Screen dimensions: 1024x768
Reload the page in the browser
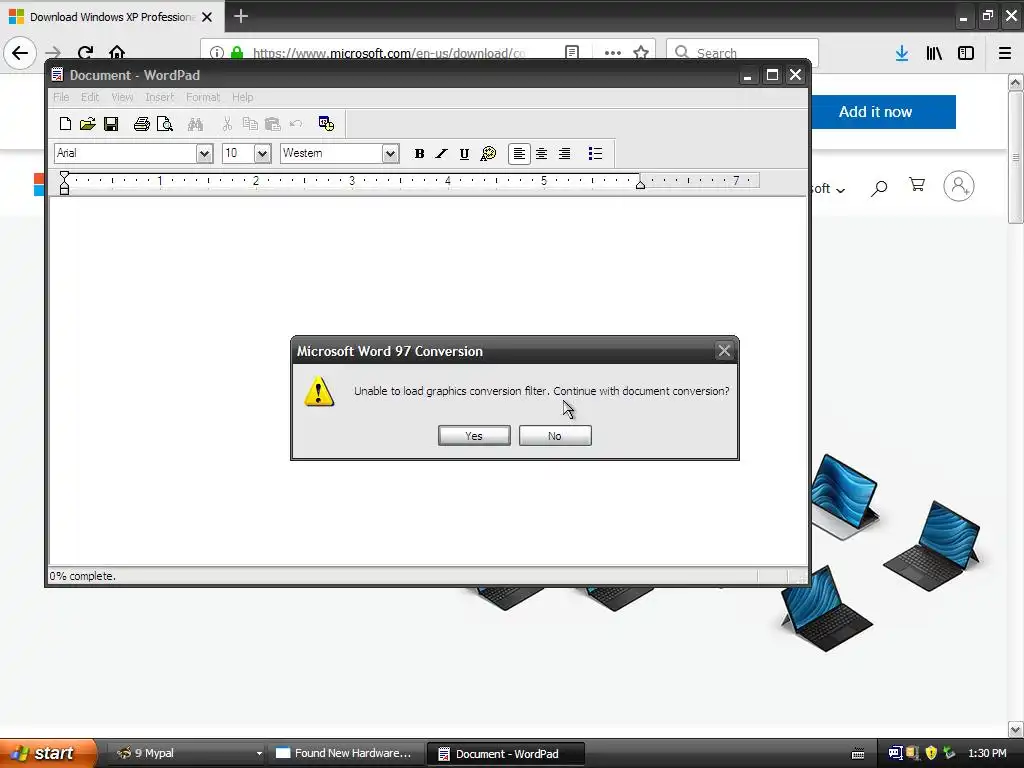tap(86, 53)
